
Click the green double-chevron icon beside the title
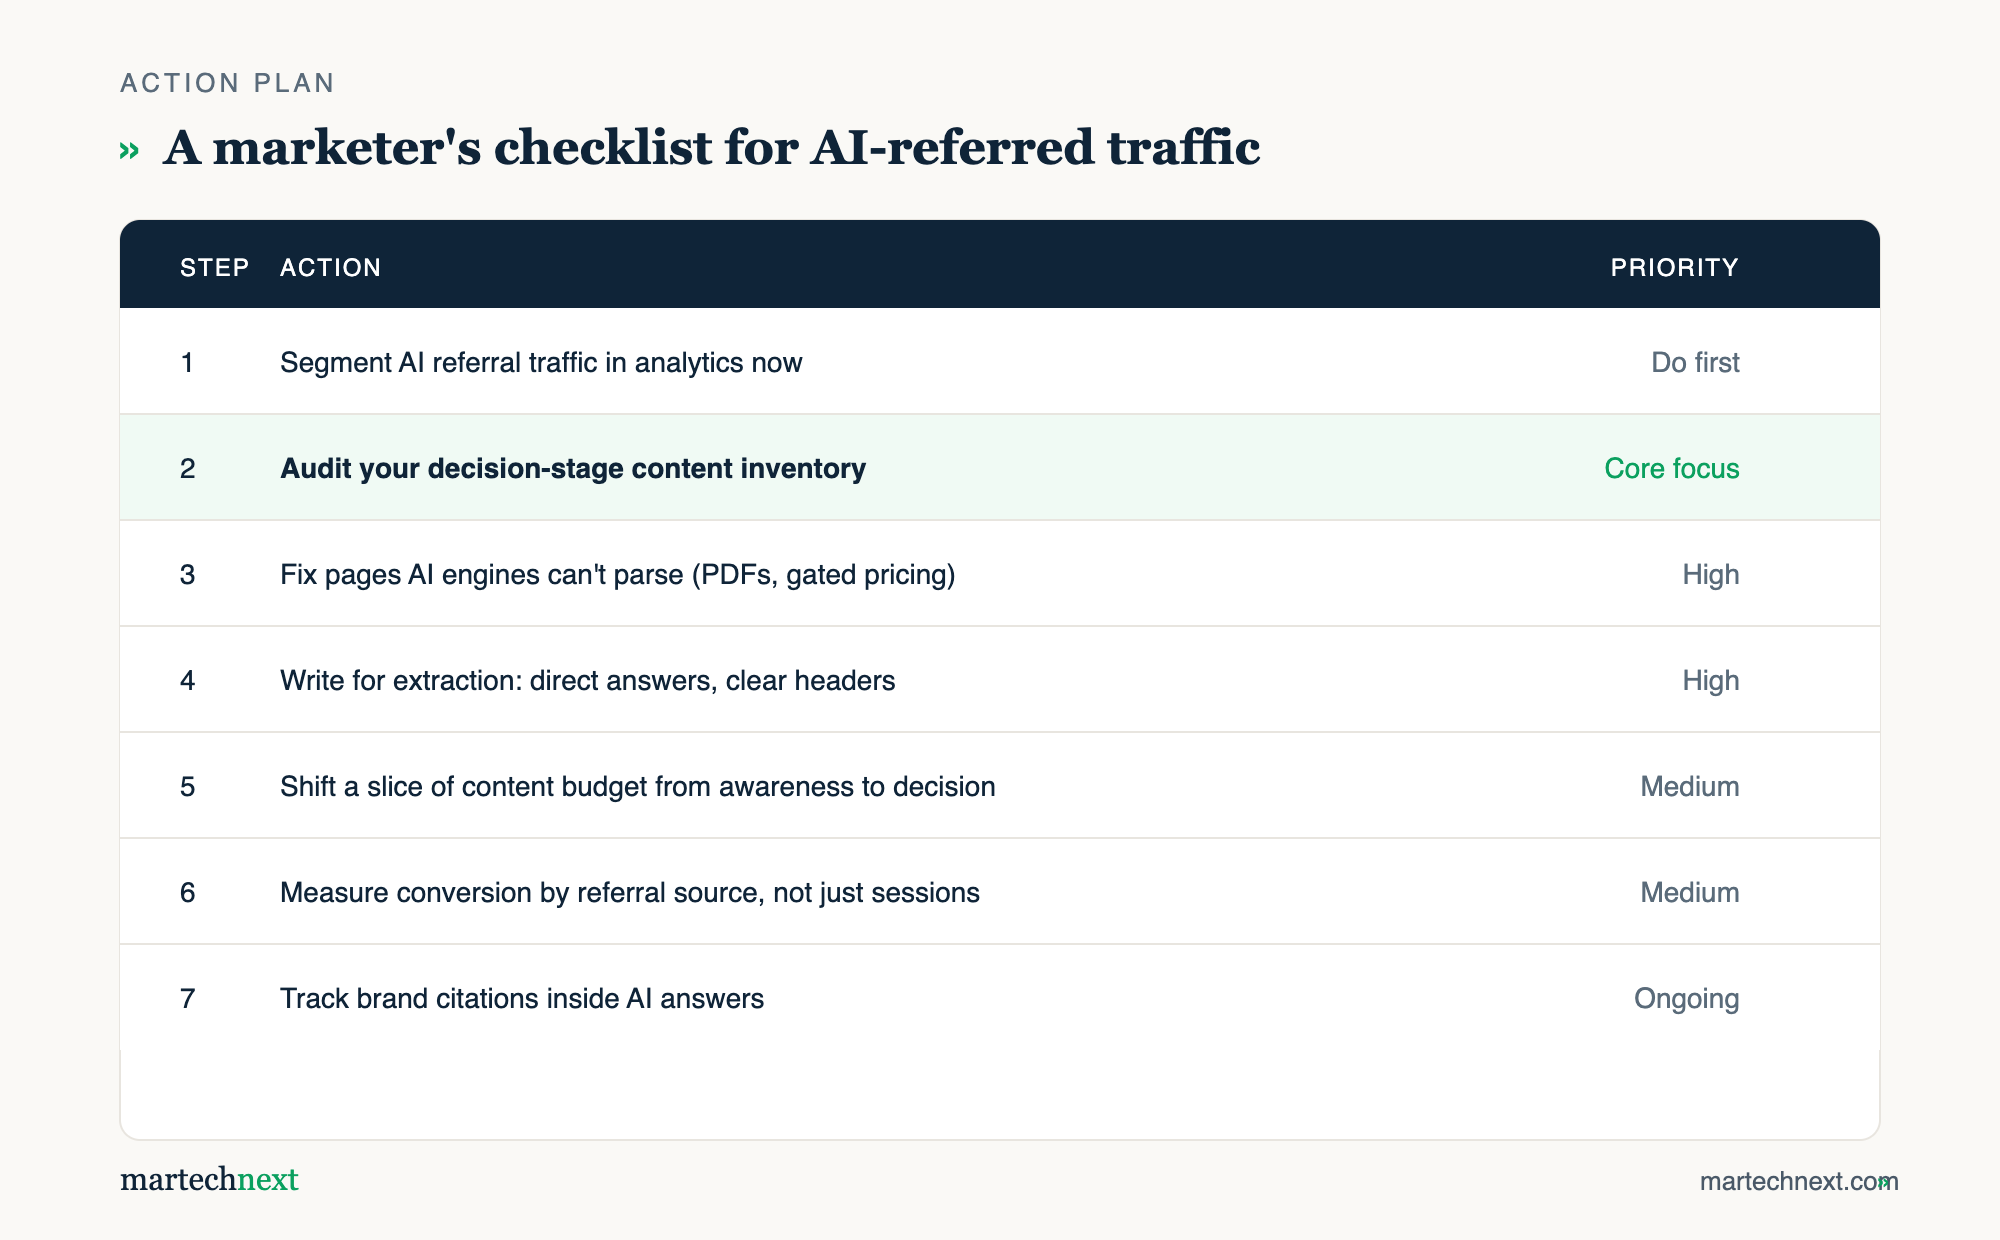[129, 151]
